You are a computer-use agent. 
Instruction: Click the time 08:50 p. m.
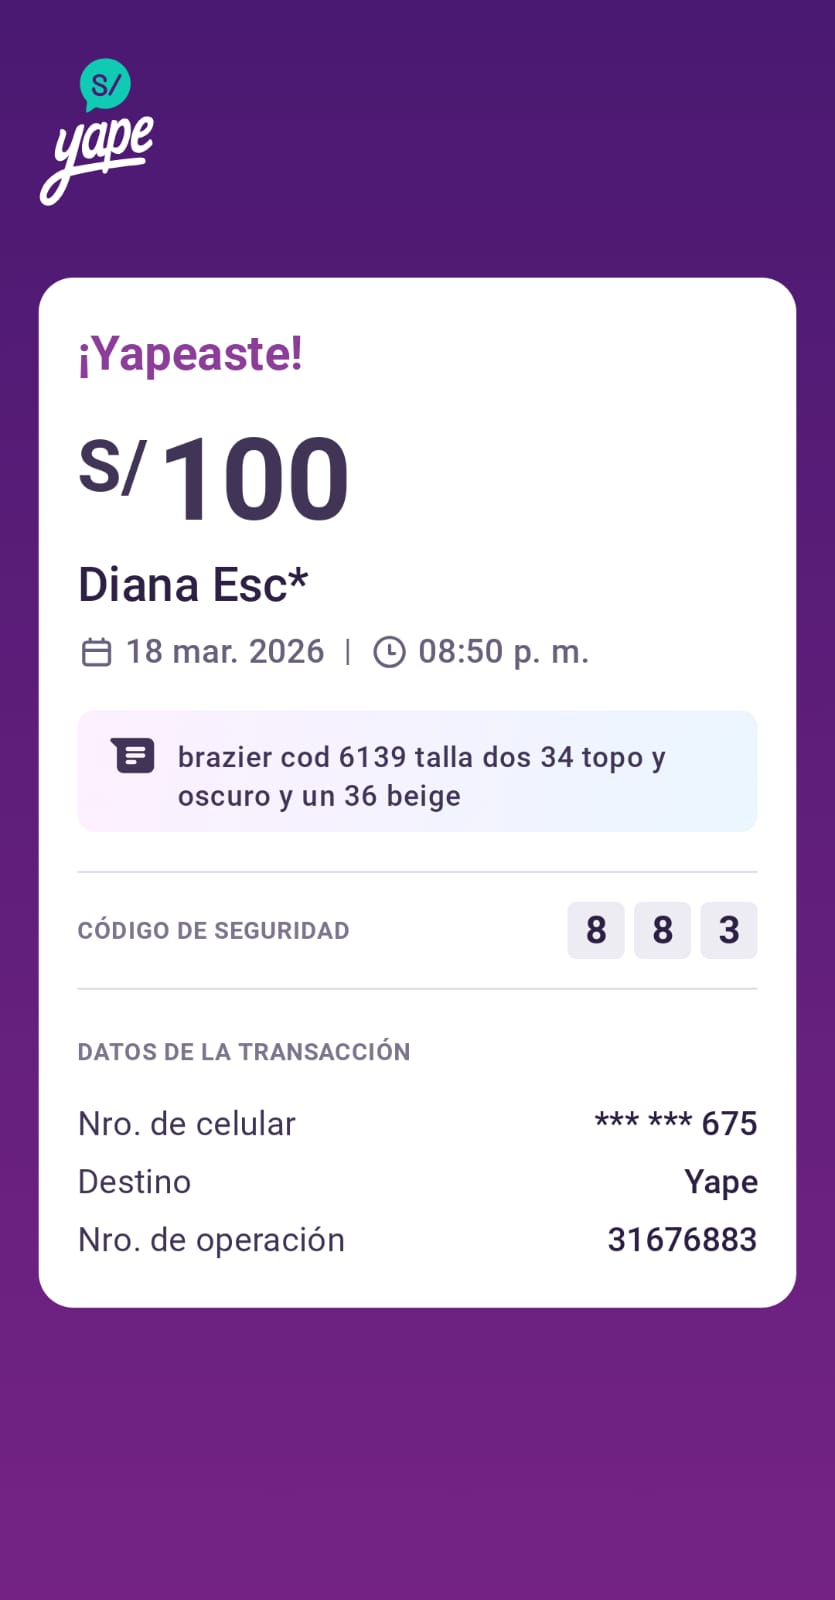(503, 652)
